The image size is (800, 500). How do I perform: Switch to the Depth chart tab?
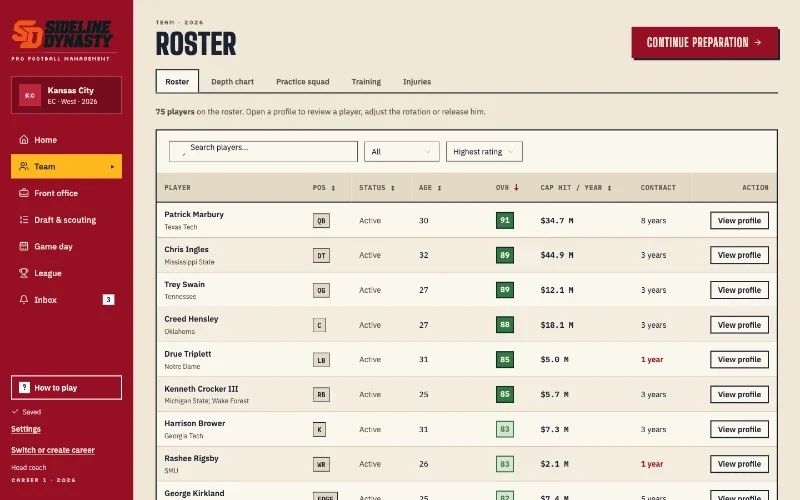(x=232, y=82)
